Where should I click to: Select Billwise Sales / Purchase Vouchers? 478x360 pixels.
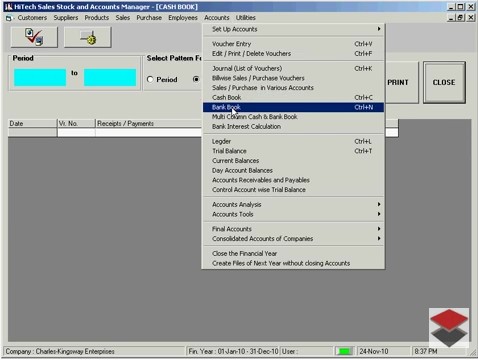coord(293,78)
